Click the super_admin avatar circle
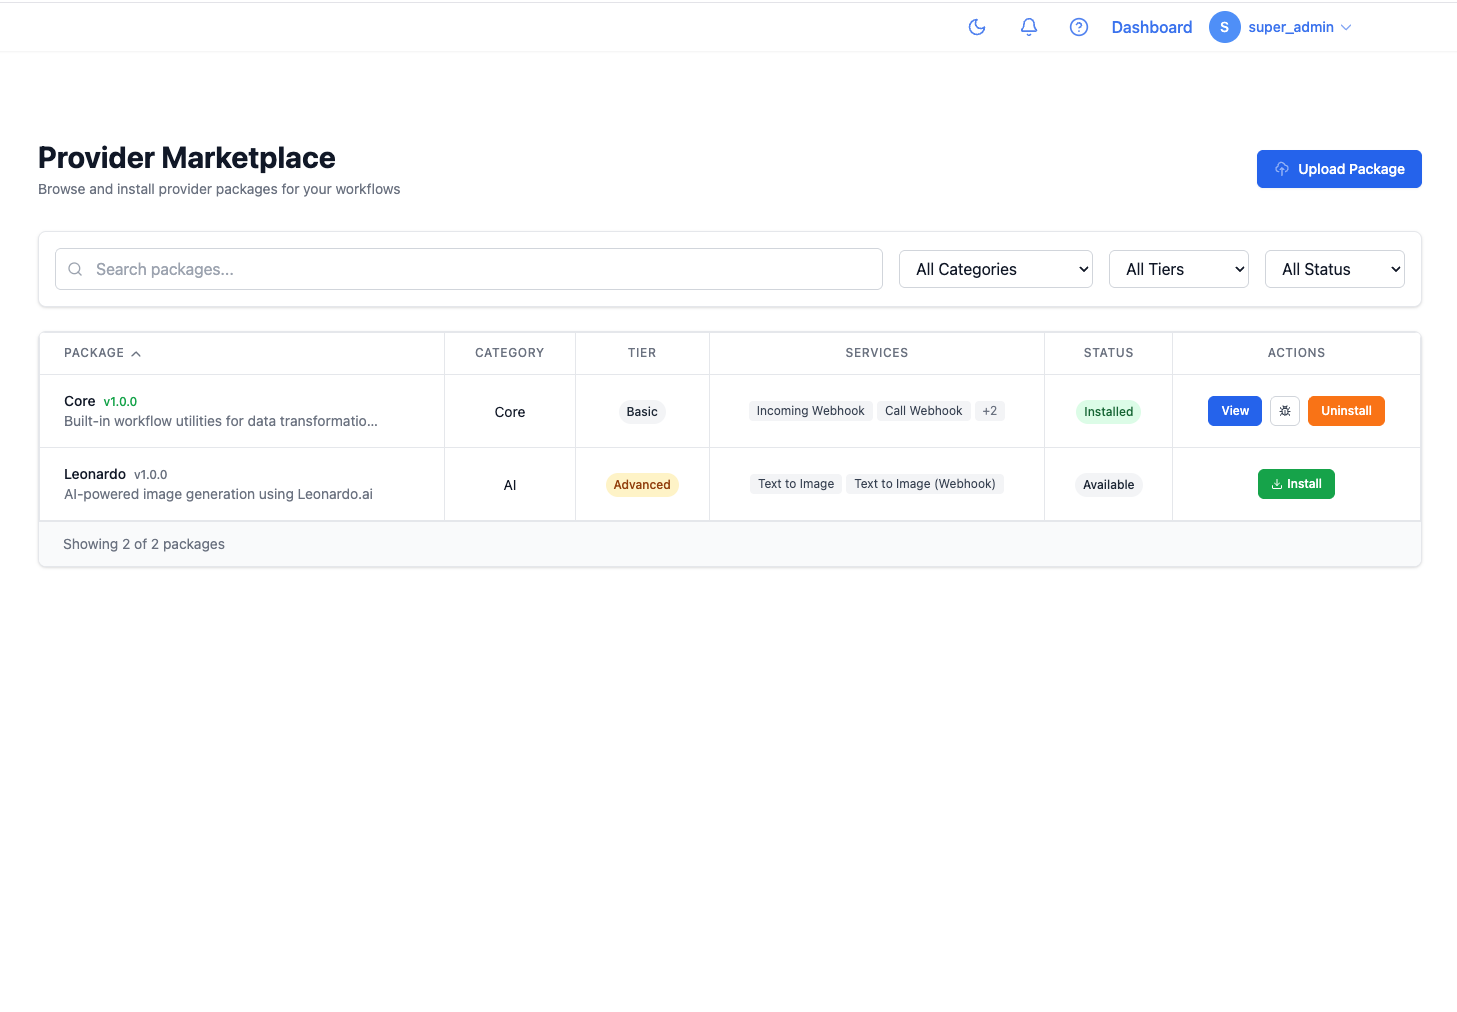This screenshot has width=1457, height=1012. click(1224, 27)
